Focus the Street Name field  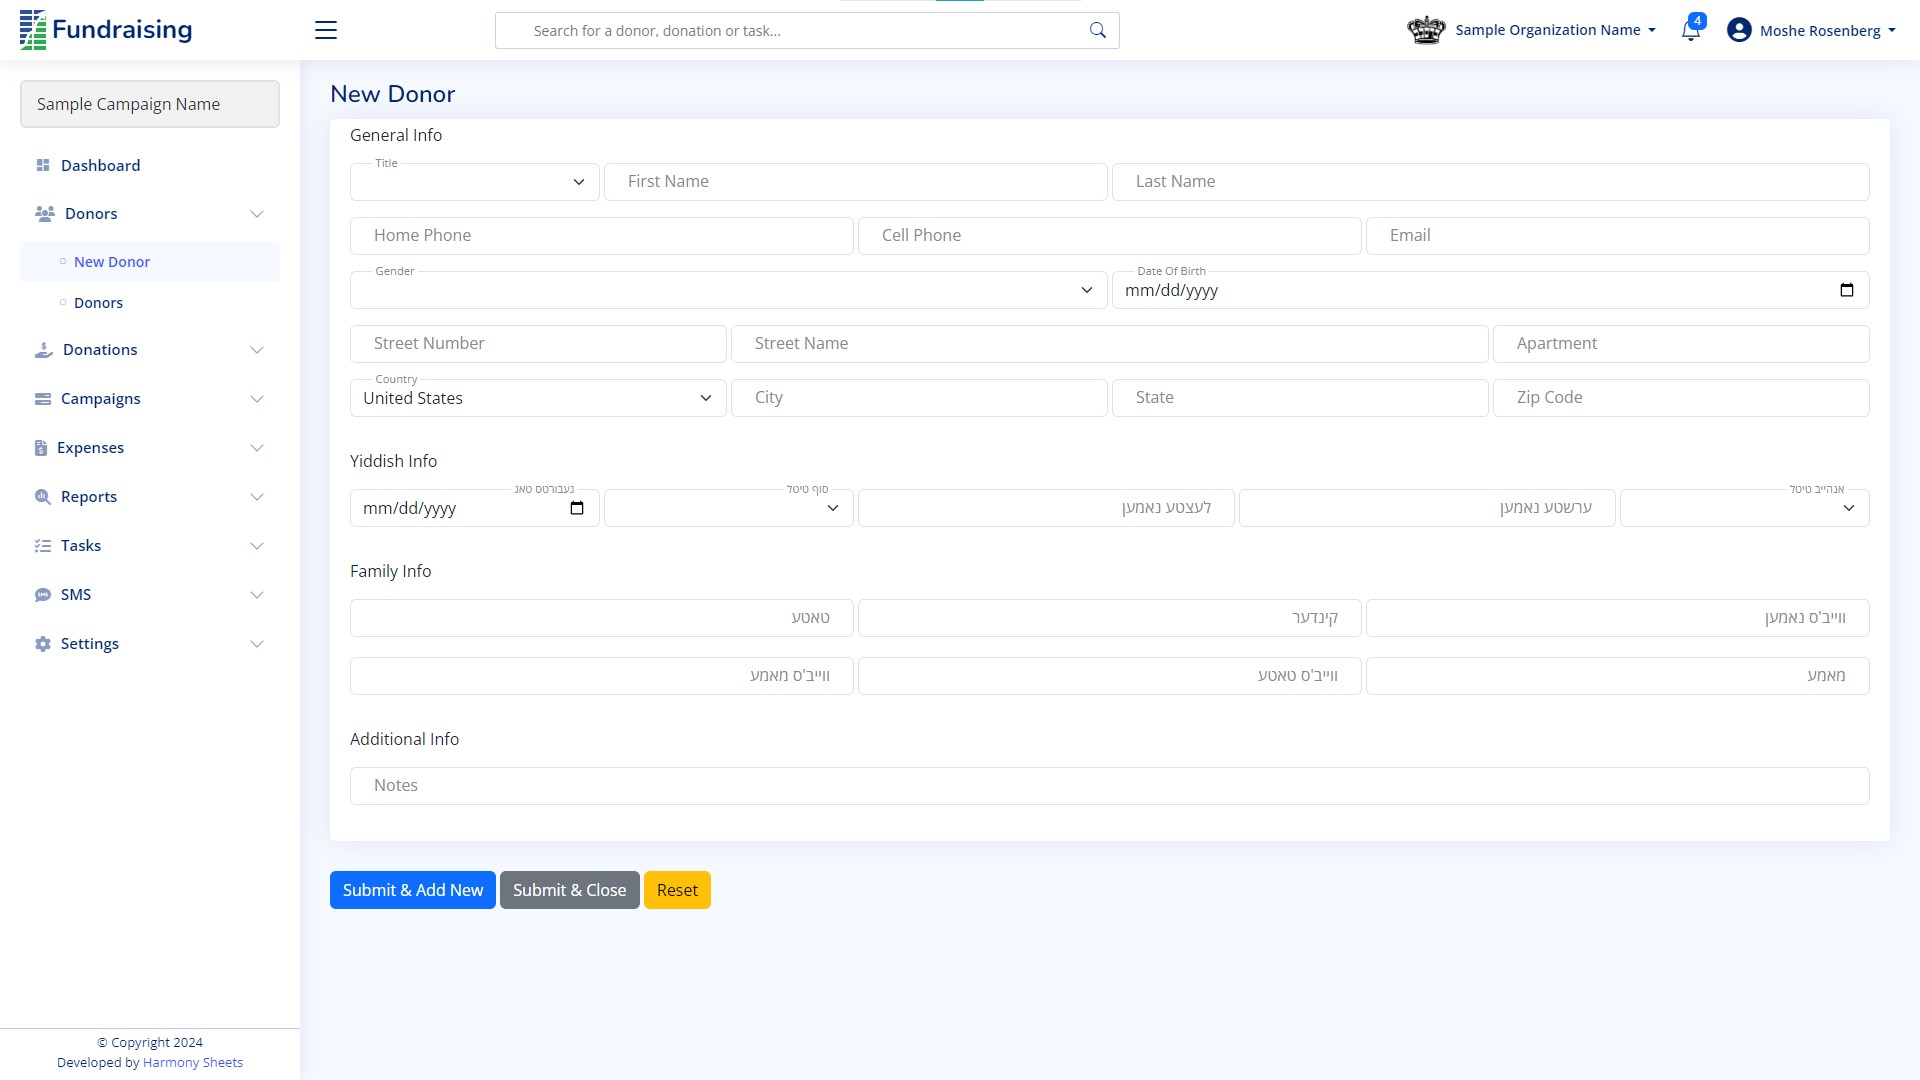point(1110,344)
